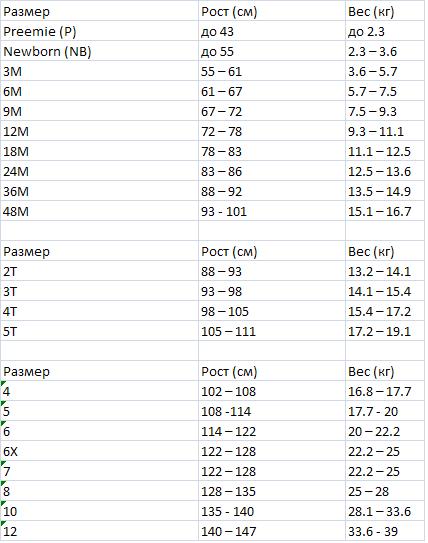
Task: Click the height cell 98 – 105
Action: [272, 311]
